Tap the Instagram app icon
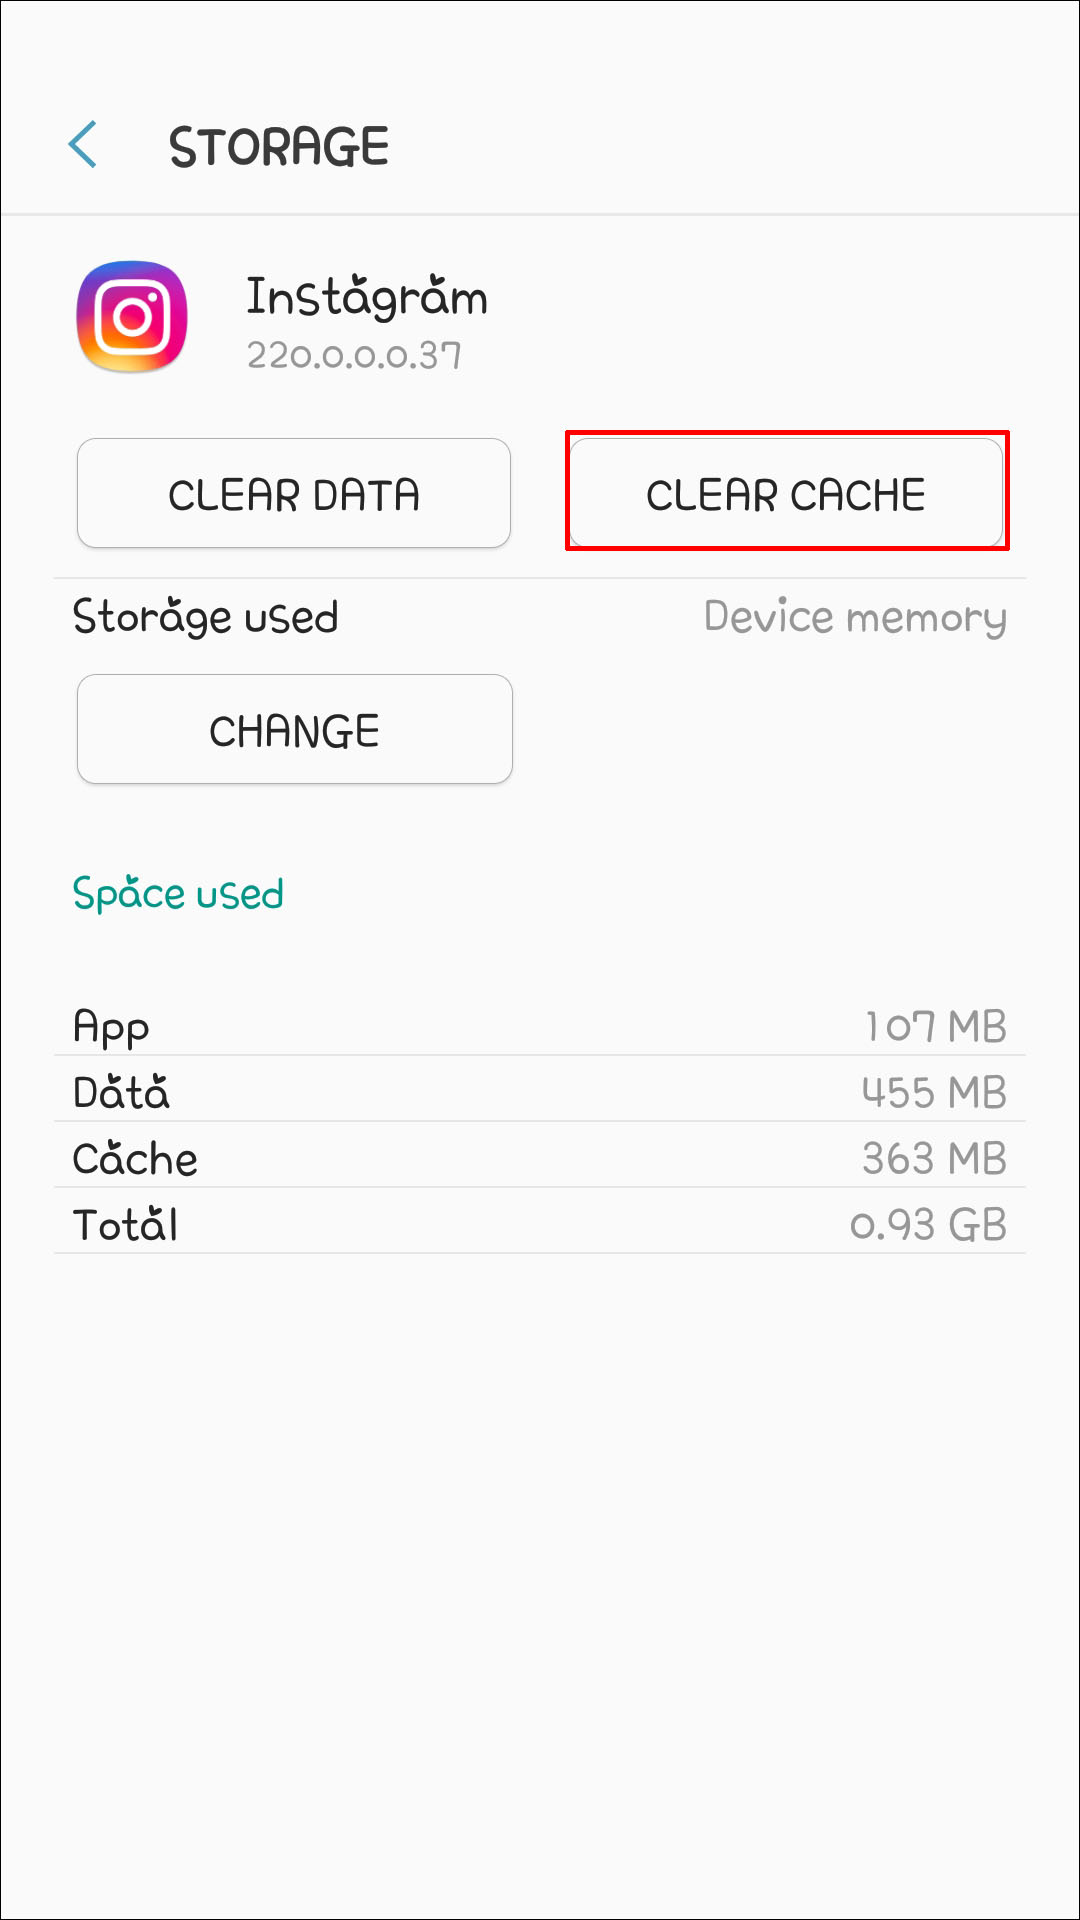This screenshot has height=1920, width=1080. point(132,316)
